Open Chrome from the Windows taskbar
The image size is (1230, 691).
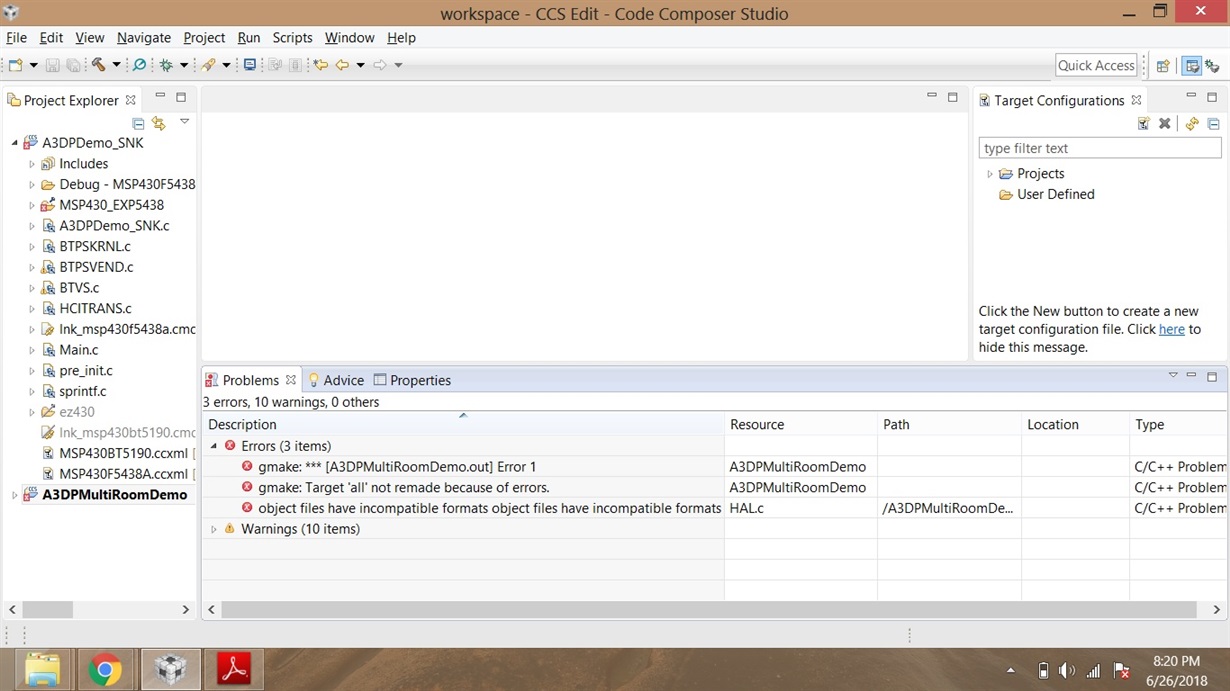[105, 670]
